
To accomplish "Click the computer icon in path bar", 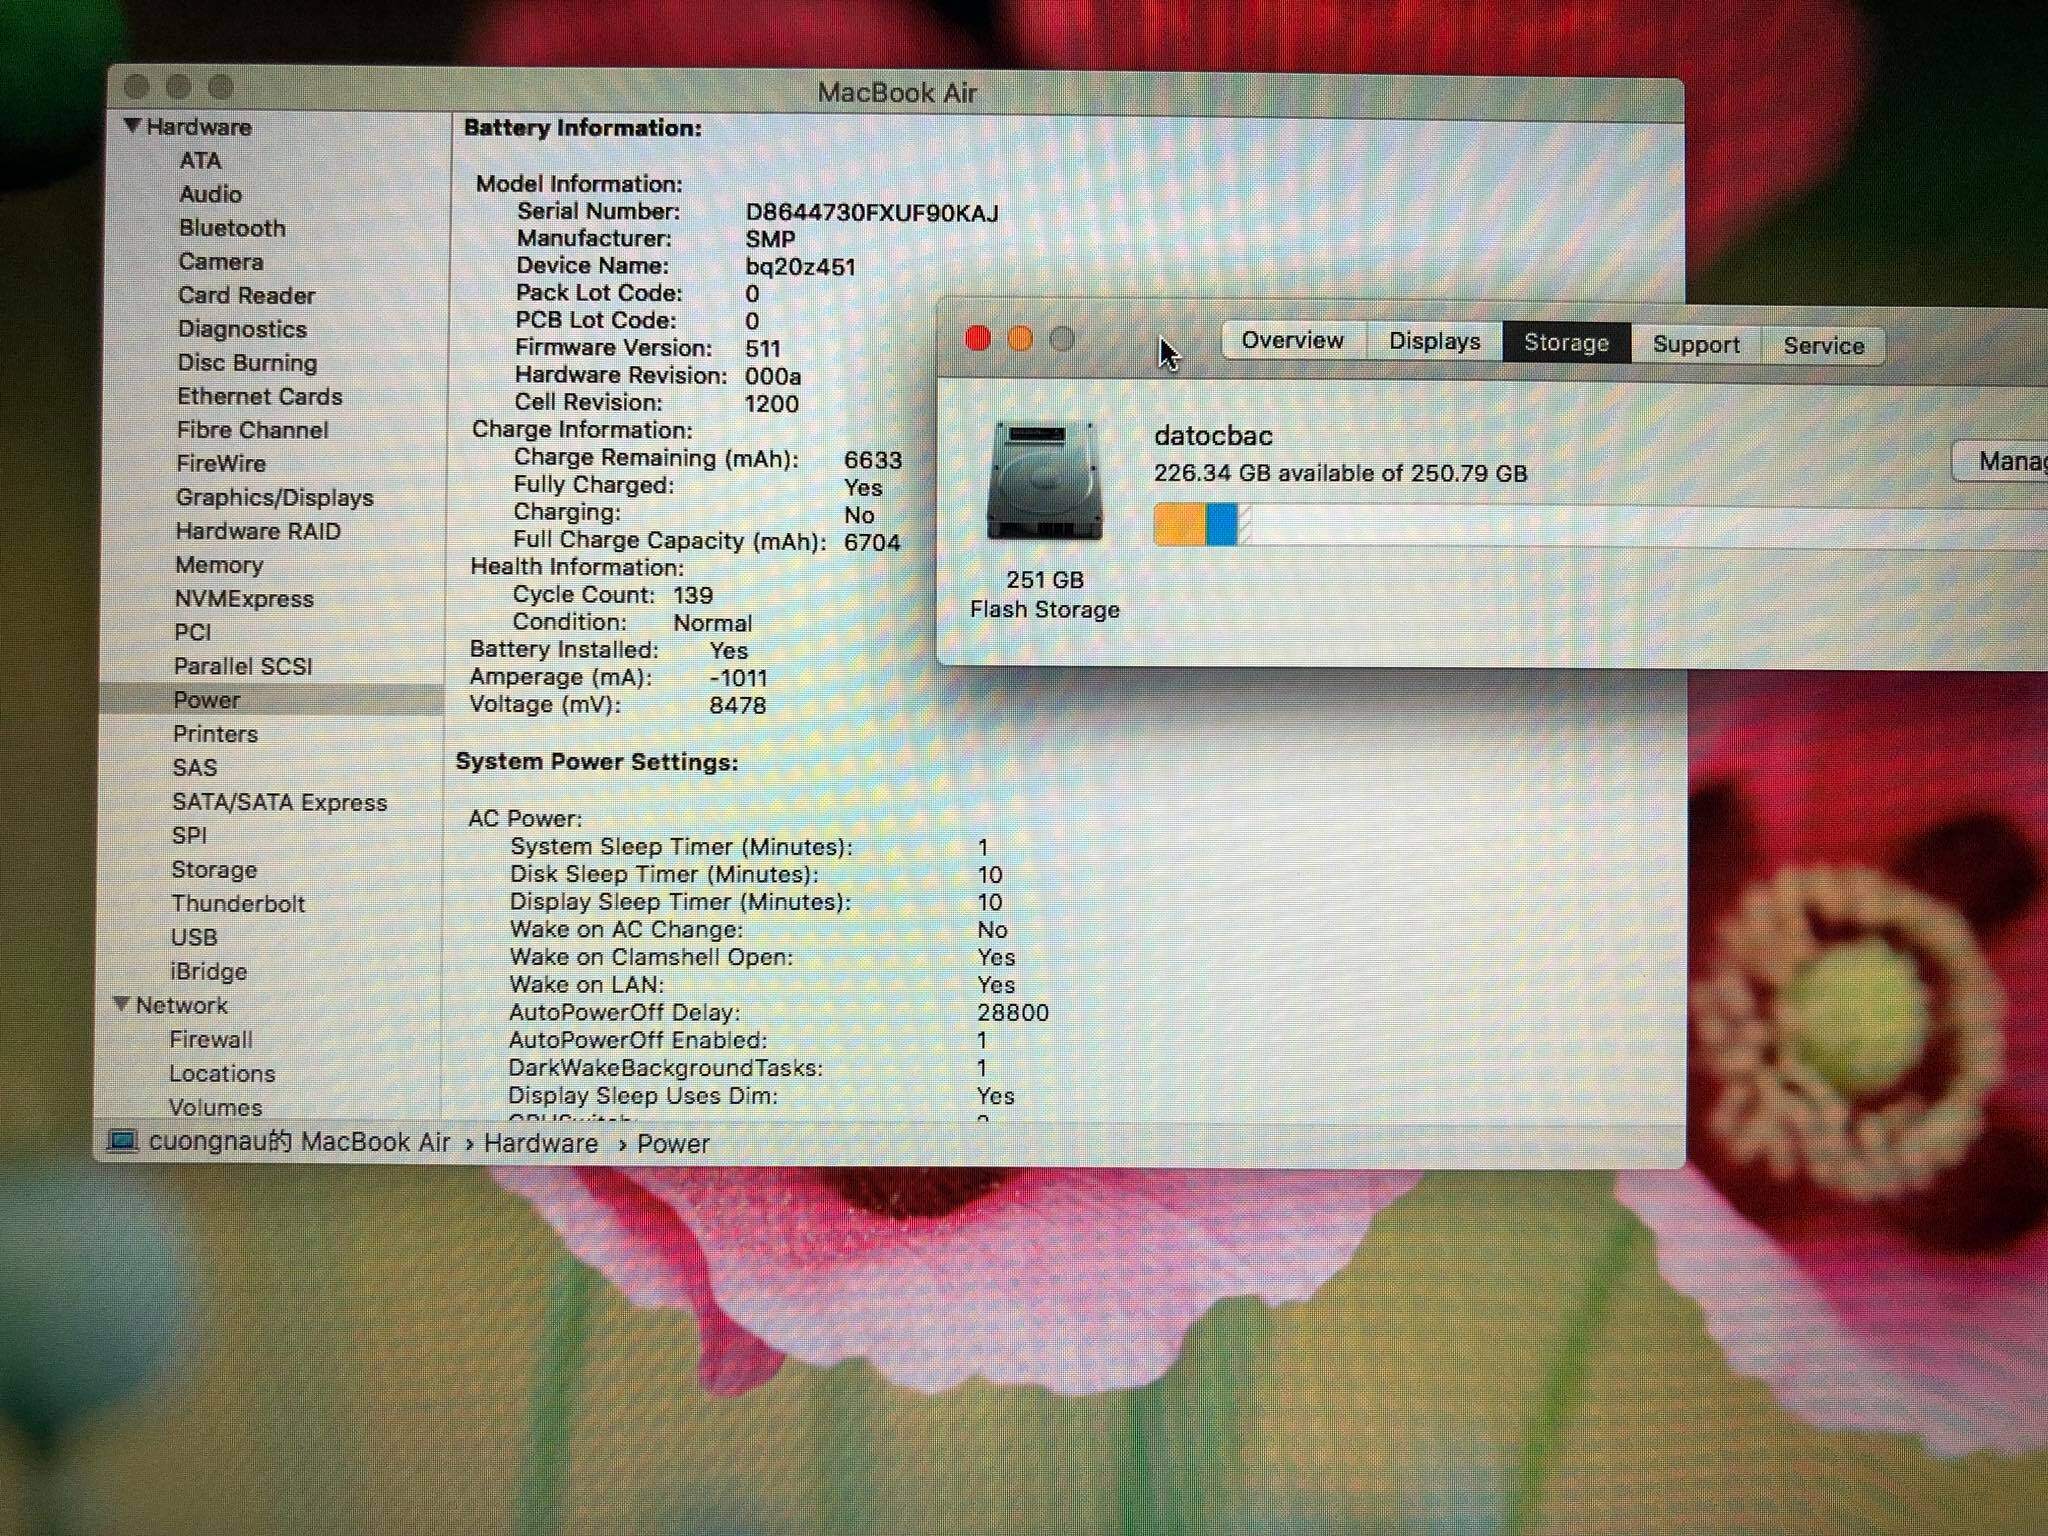I will (122, 1141).
